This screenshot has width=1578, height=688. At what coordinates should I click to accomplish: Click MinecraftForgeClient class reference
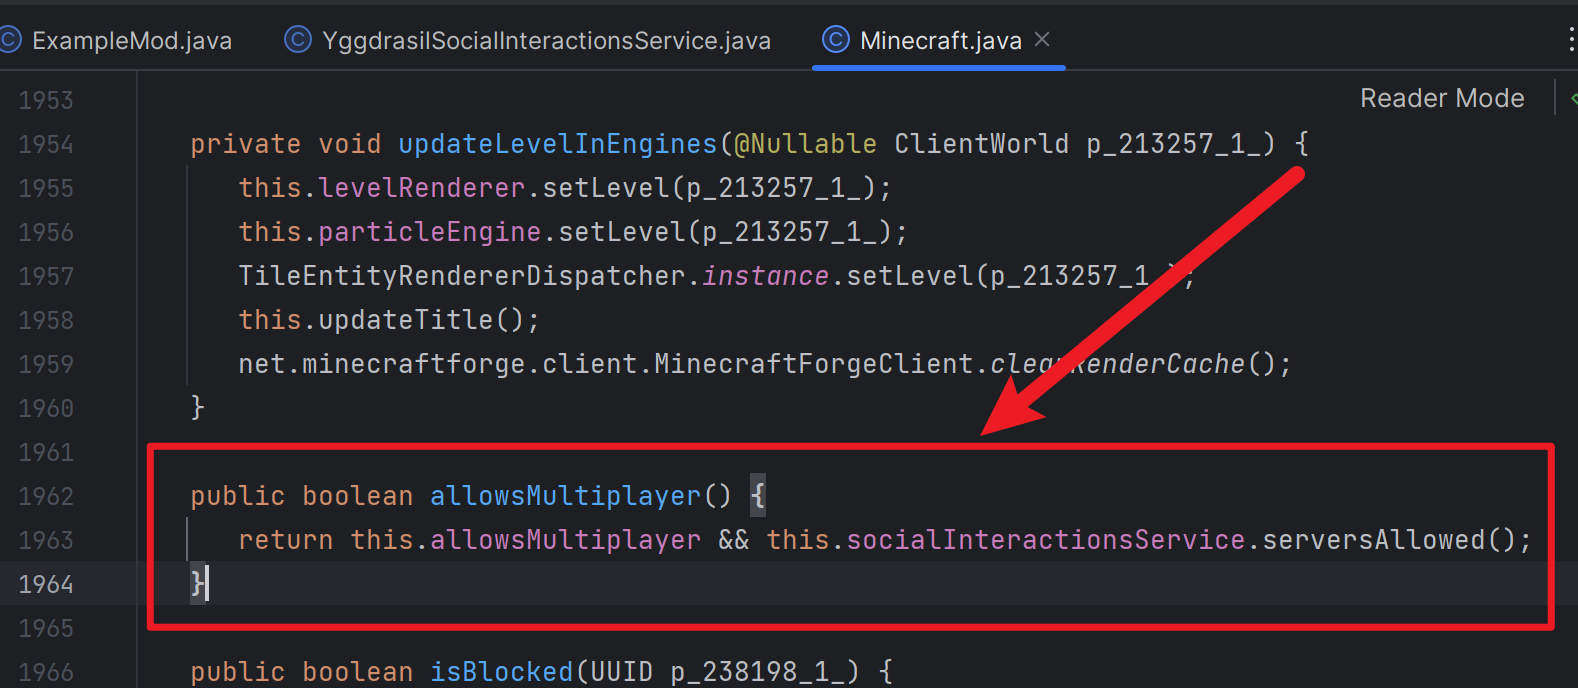[x=814, y=364]
